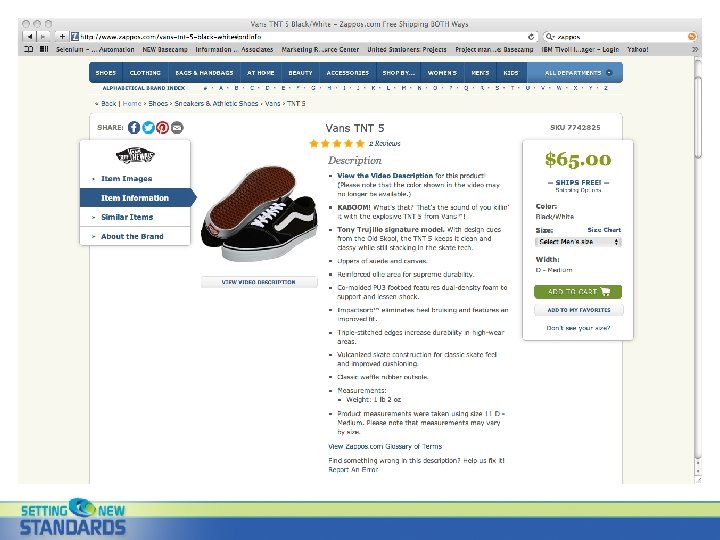Image resolution: width=720 pixels, height=540 pixels.
Task: Click the Vans TNT 5 shoe image
Action: point(259,214)
